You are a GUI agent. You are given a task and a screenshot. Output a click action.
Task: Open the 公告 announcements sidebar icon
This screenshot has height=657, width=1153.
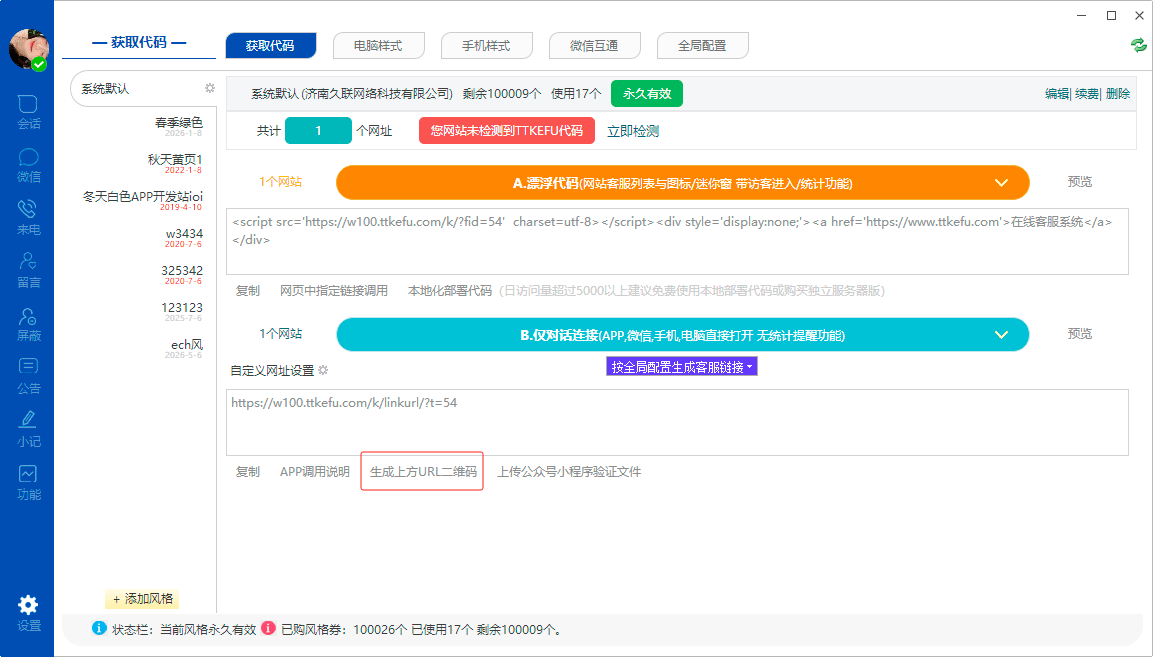click(x=28, y=376)
